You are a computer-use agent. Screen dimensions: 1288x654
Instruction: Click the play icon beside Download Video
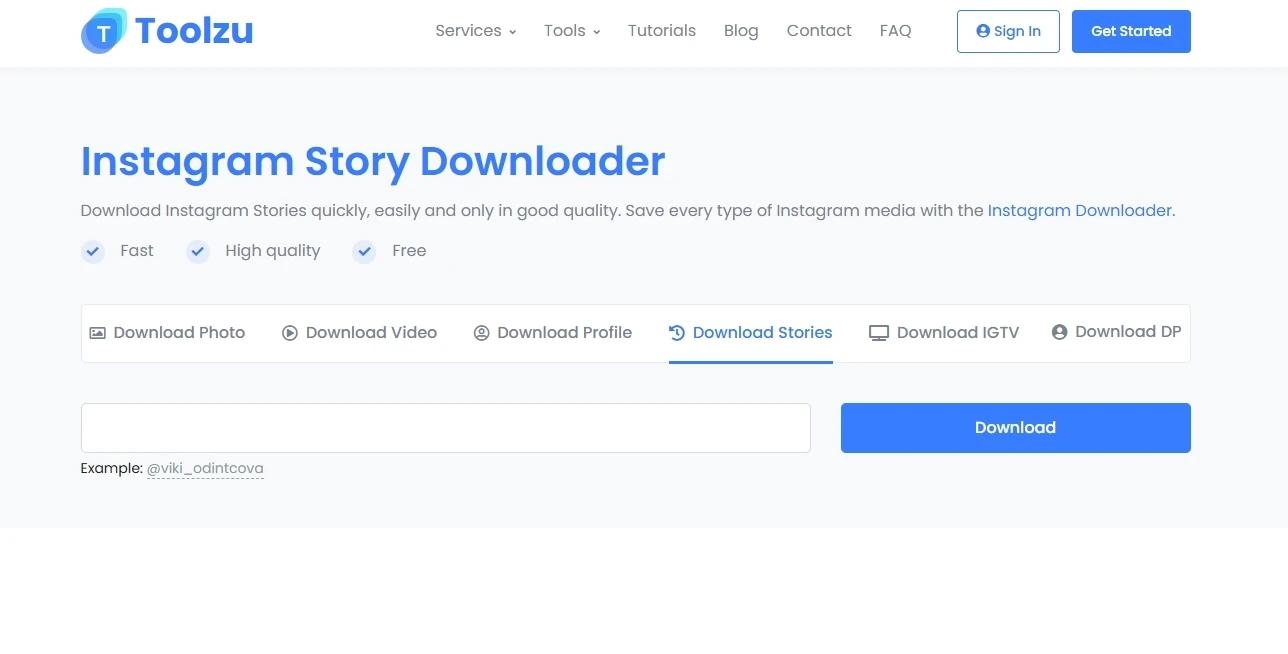290,333
